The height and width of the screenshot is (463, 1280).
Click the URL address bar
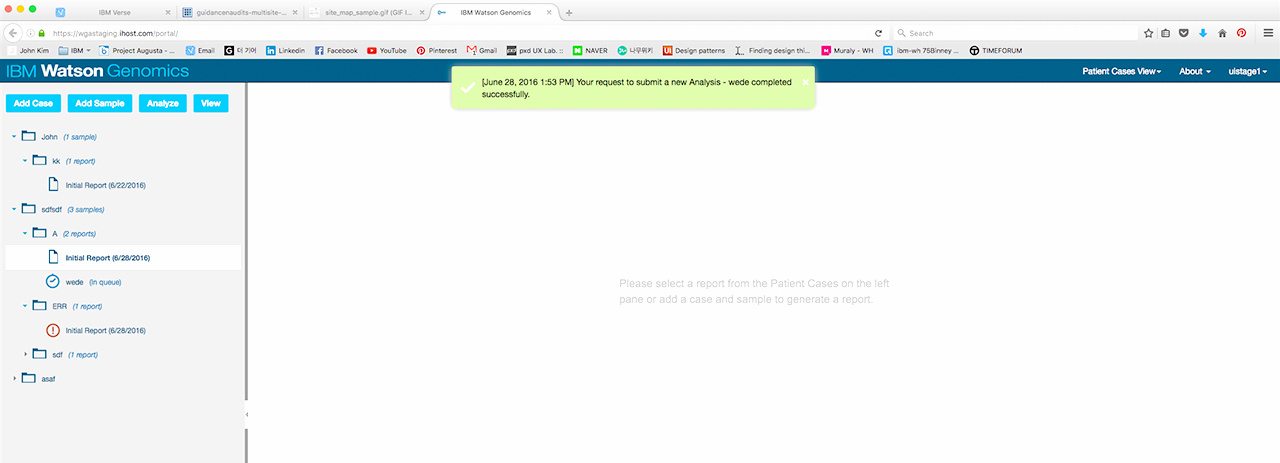coord(460,33)
